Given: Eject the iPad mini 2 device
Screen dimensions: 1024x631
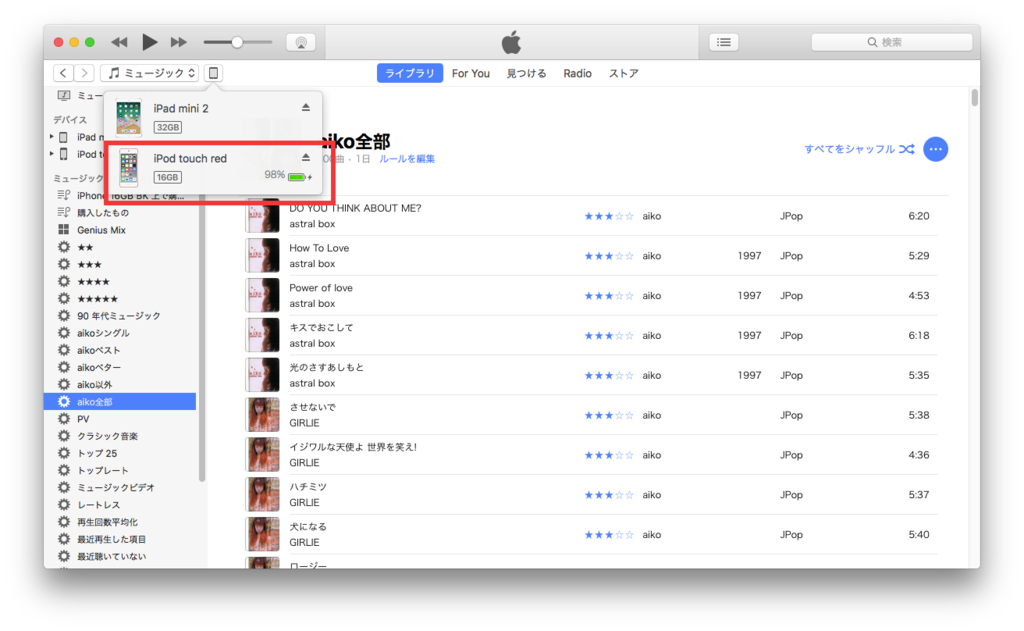Looking at the screenshot, I should click(x=306, y=108).
